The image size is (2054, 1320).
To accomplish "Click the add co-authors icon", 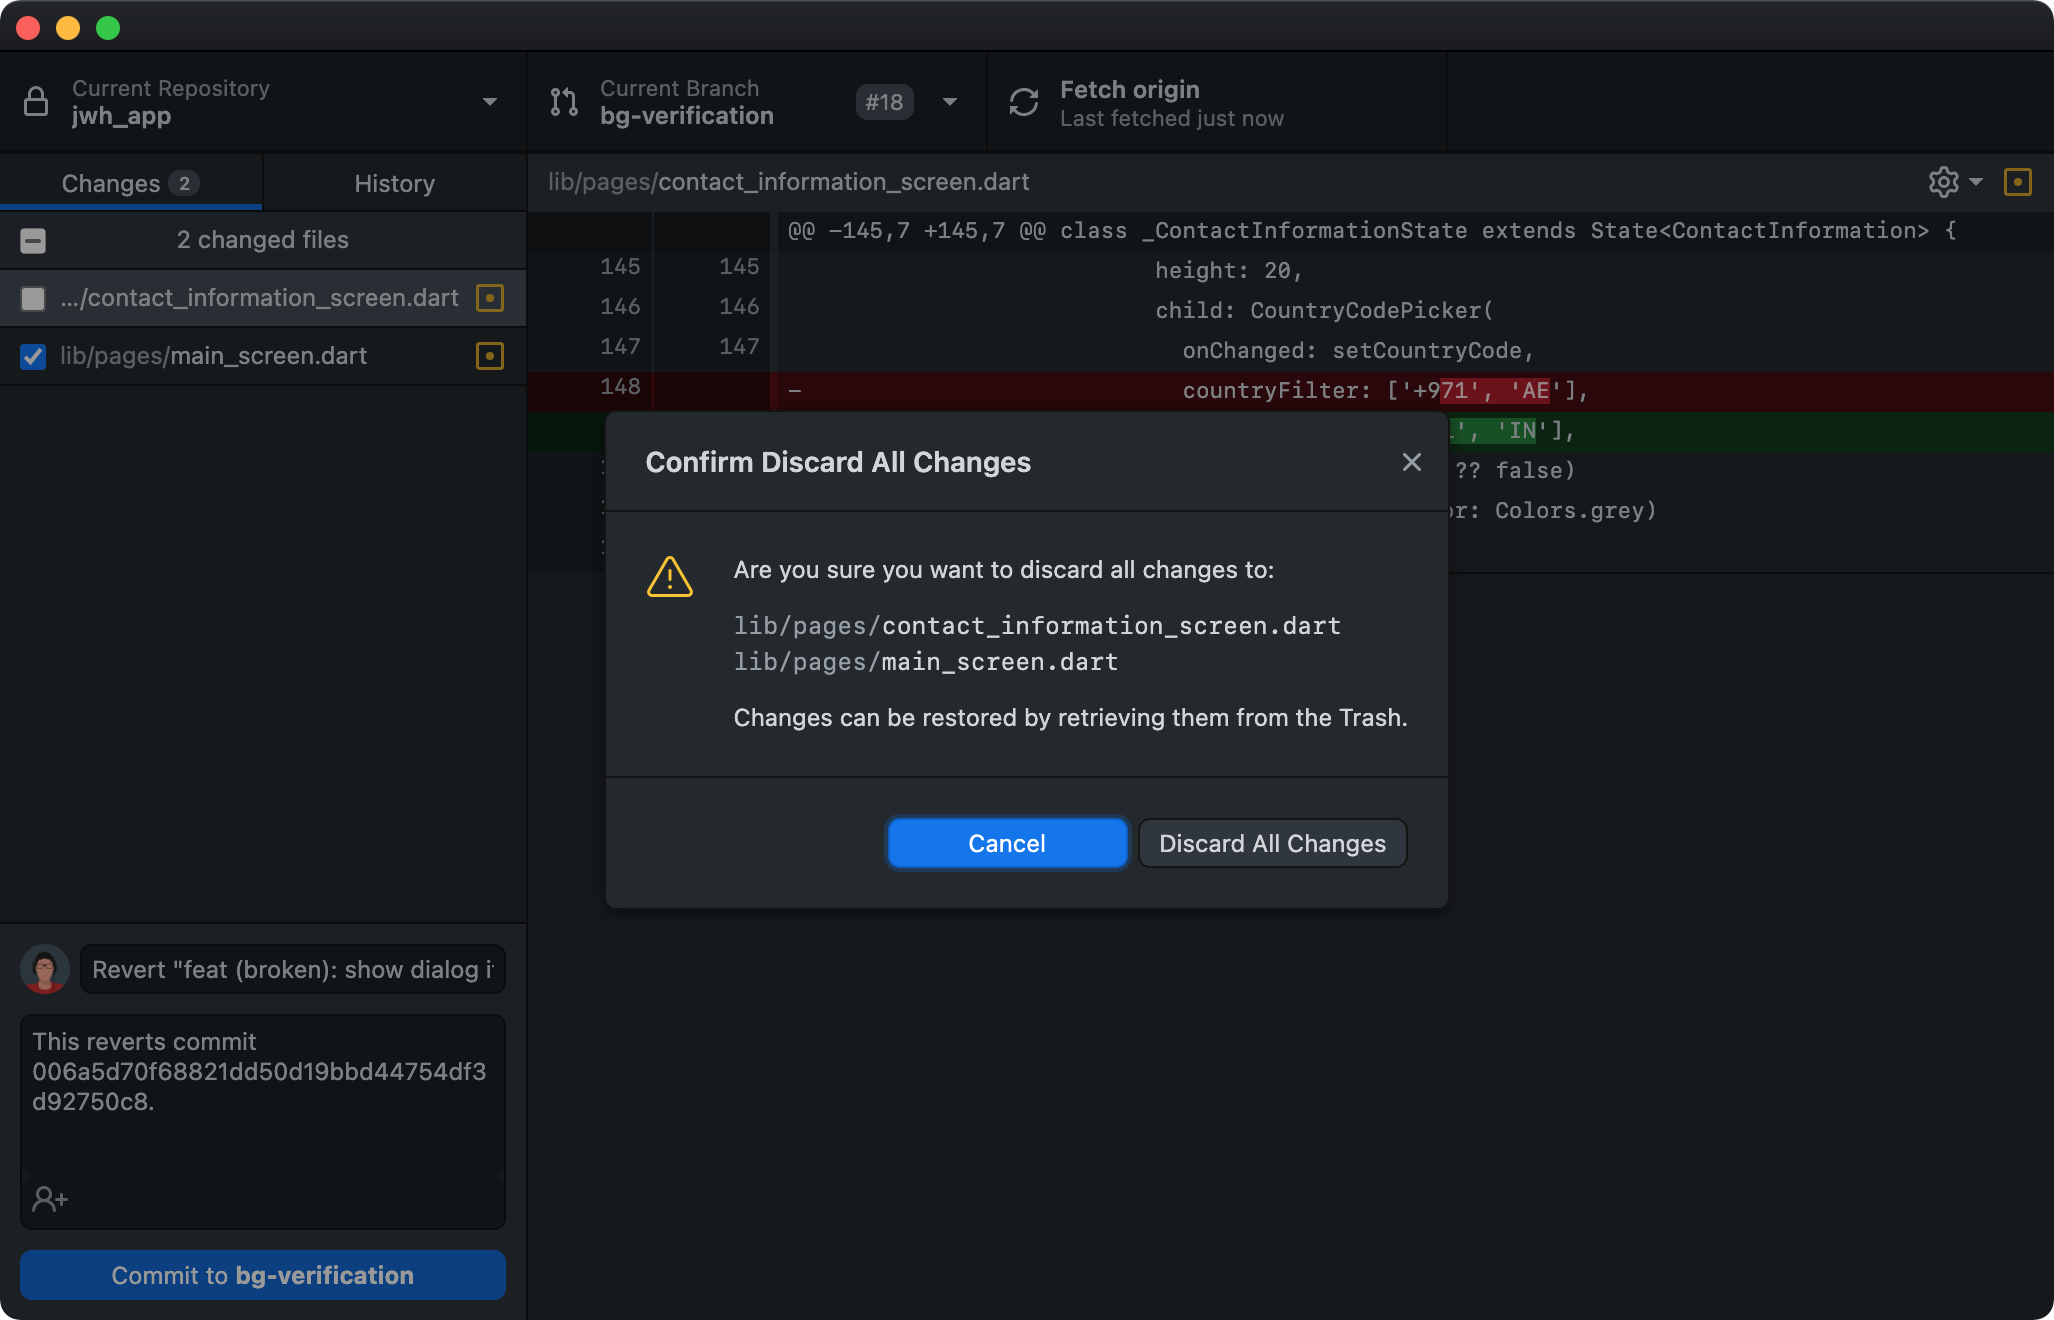I will 50,1198.
